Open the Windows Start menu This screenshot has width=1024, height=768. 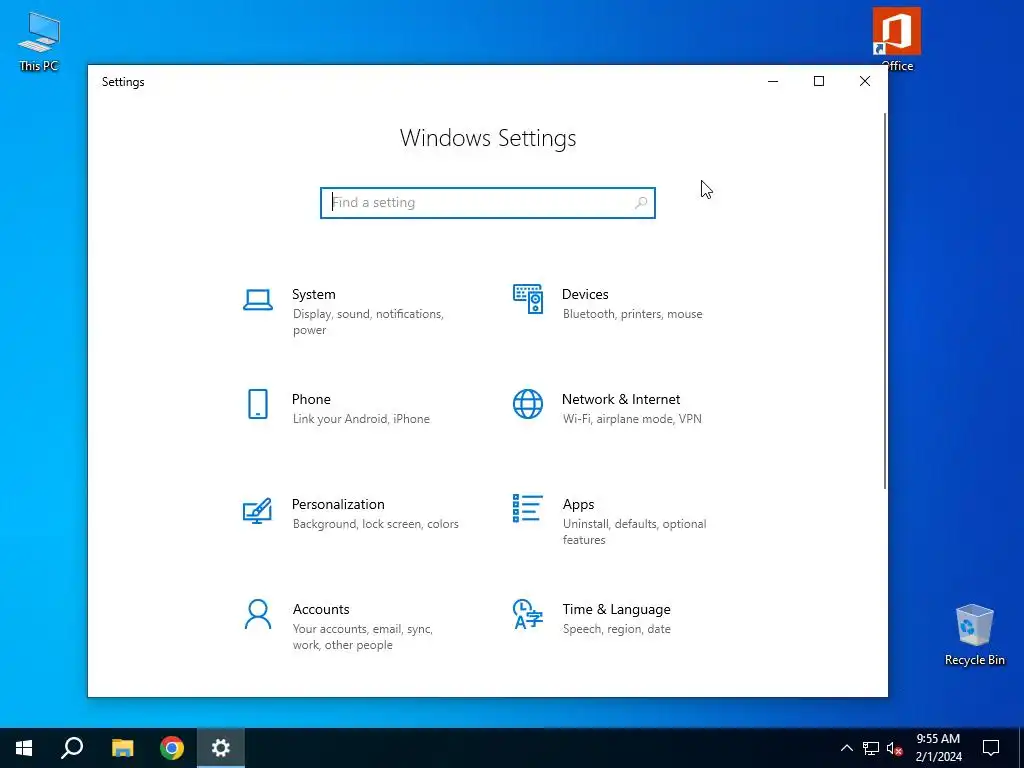(x=24, y=748)
